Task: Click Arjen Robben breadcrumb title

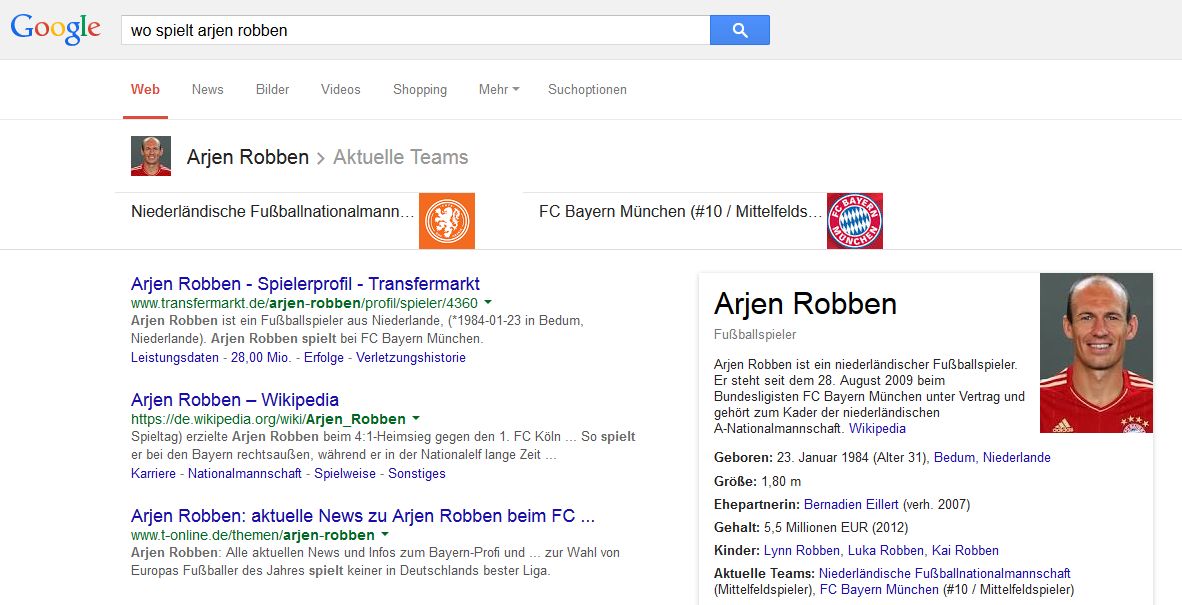Action: [248, 157]
